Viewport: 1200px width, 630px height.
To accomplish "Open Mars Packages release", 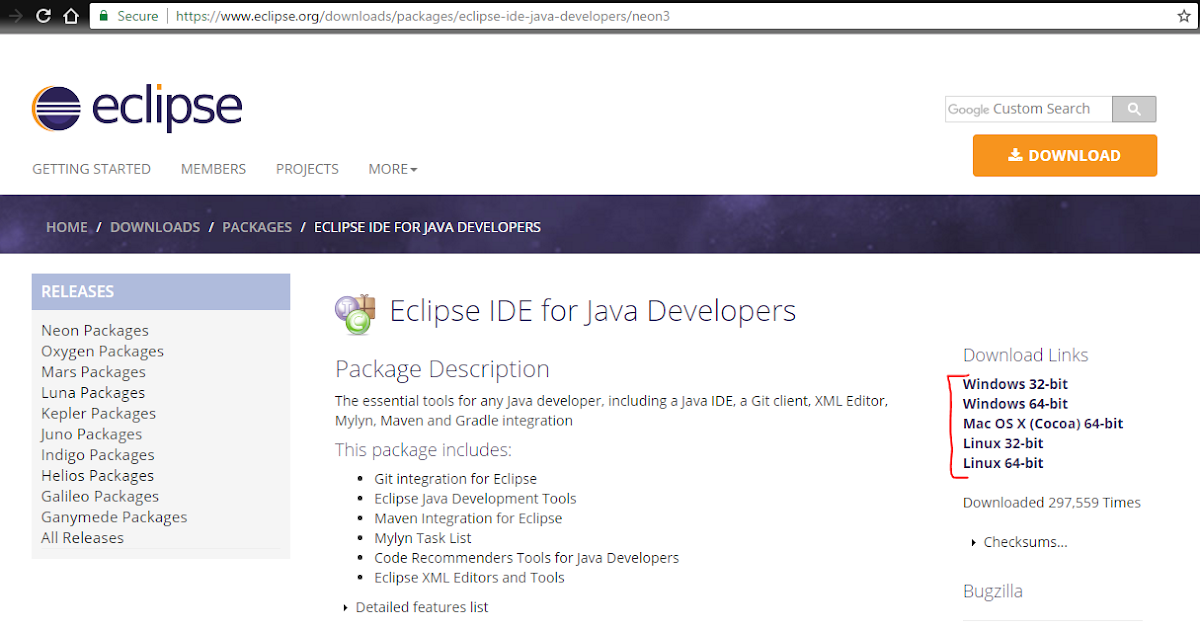I will point(93,372).
